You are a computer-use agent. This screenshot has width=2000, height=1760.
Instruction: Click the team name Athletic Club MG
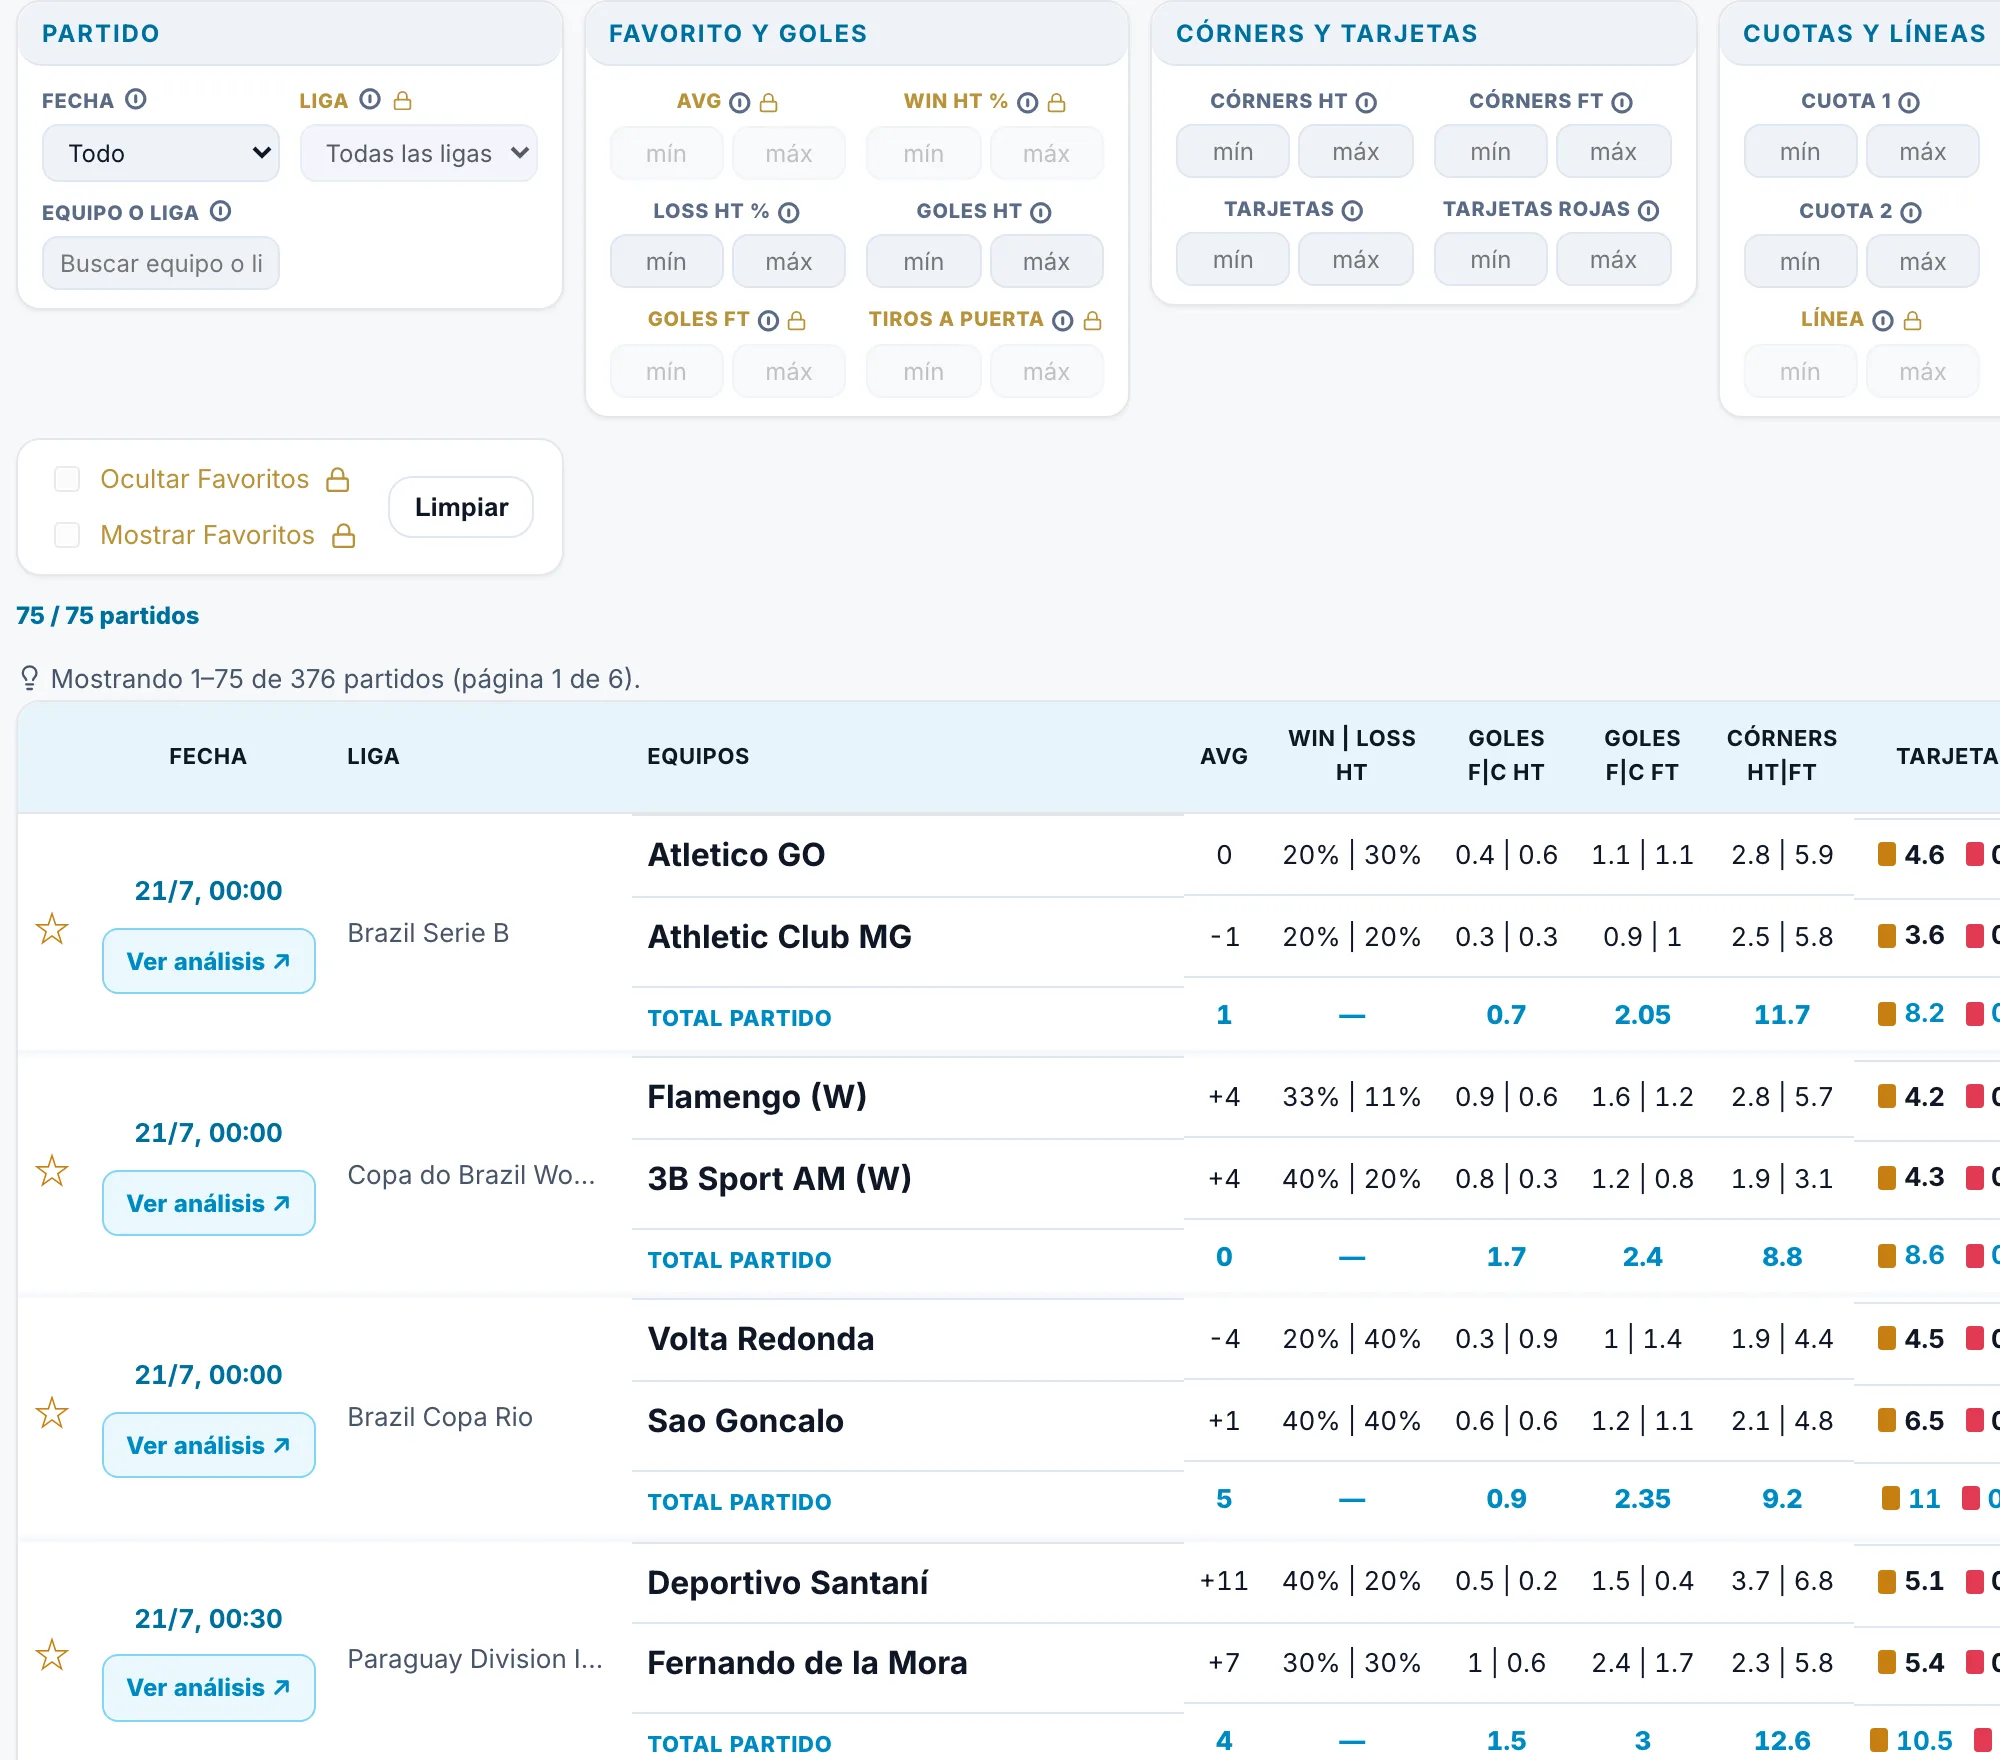click(x=780, y=936)
